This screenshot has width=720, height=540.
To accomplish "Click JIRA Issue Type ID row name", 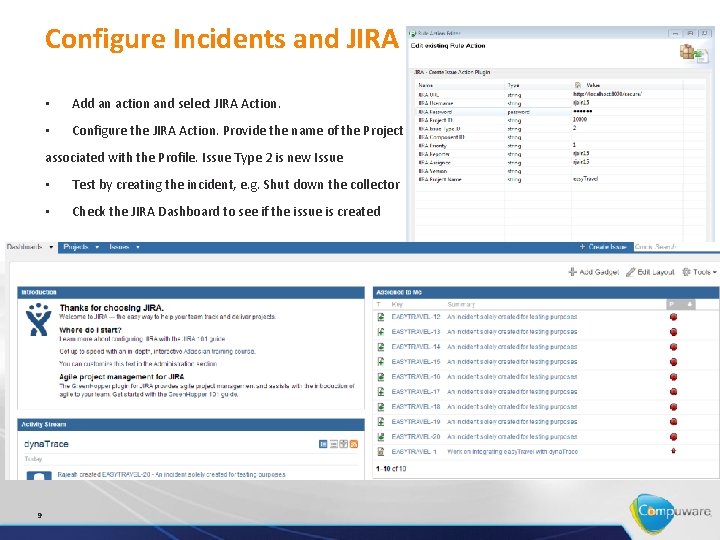I will 439,129.
